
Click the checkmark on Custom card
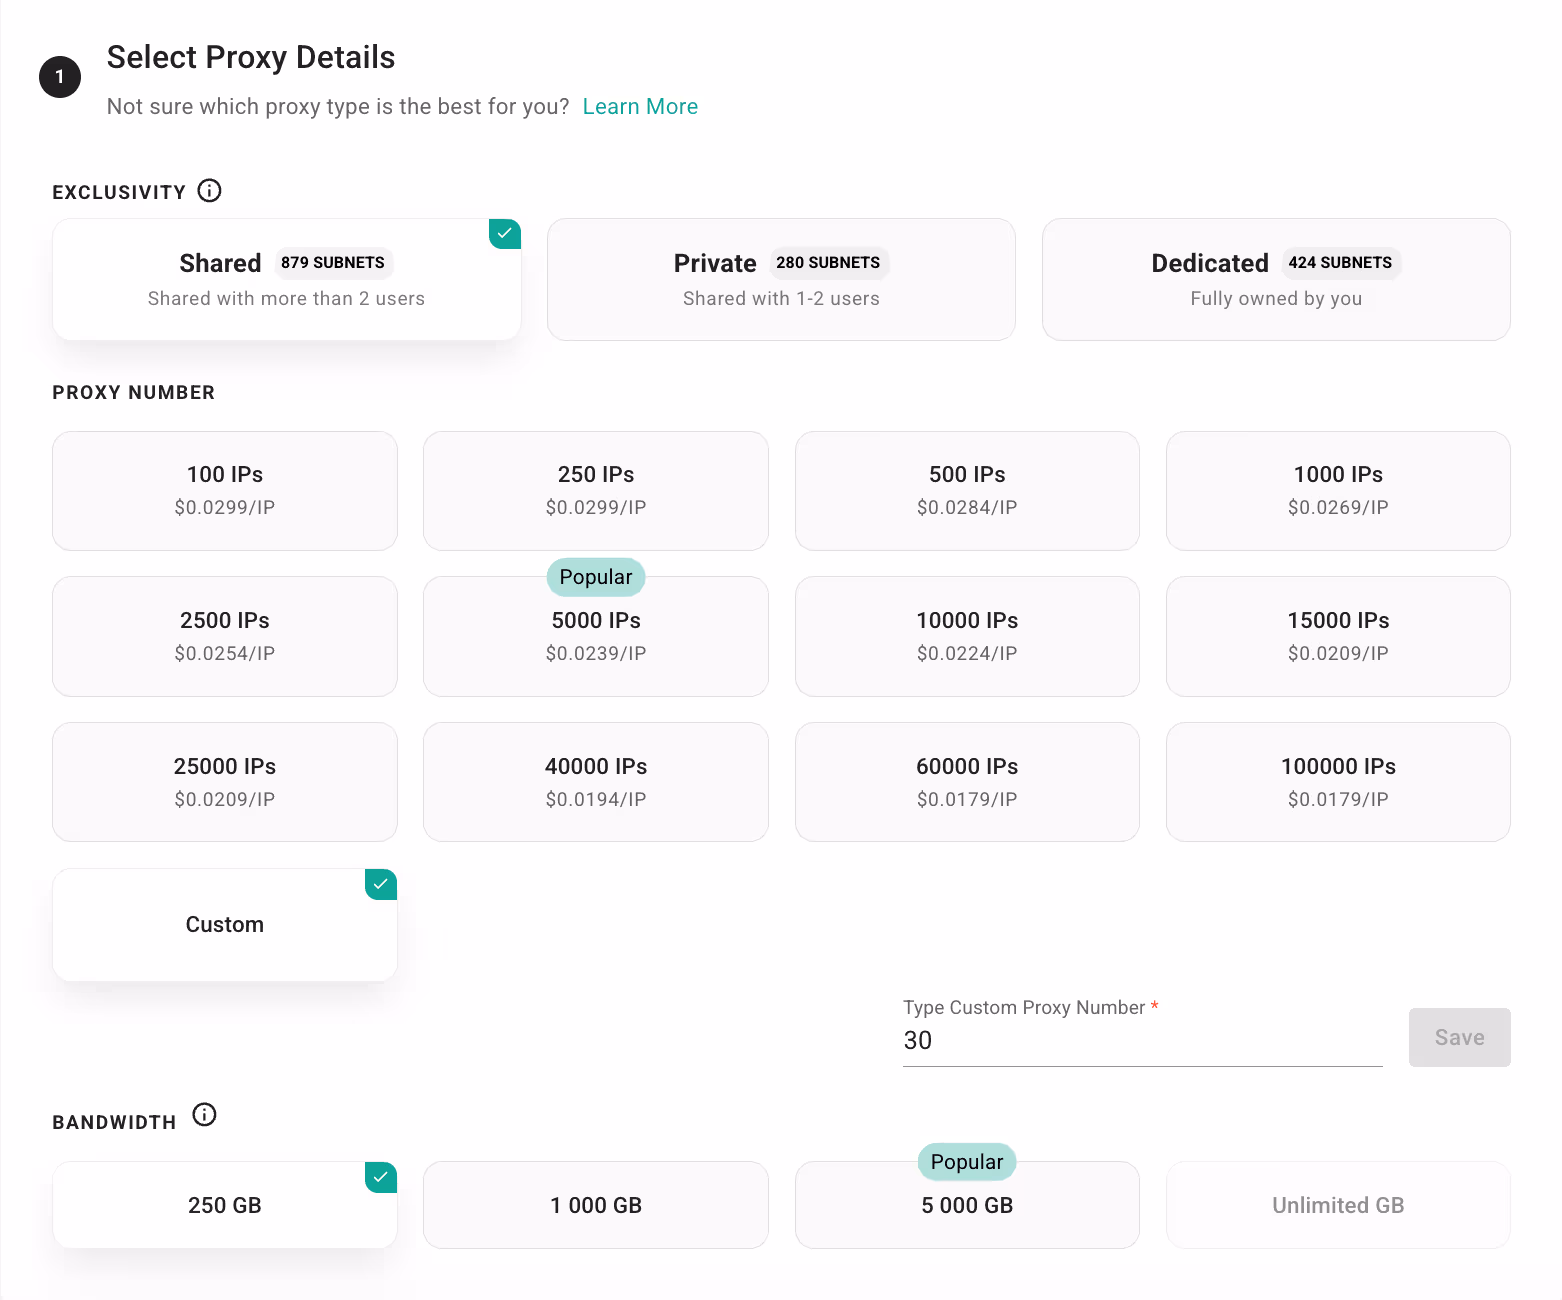(x=381, y=885)
